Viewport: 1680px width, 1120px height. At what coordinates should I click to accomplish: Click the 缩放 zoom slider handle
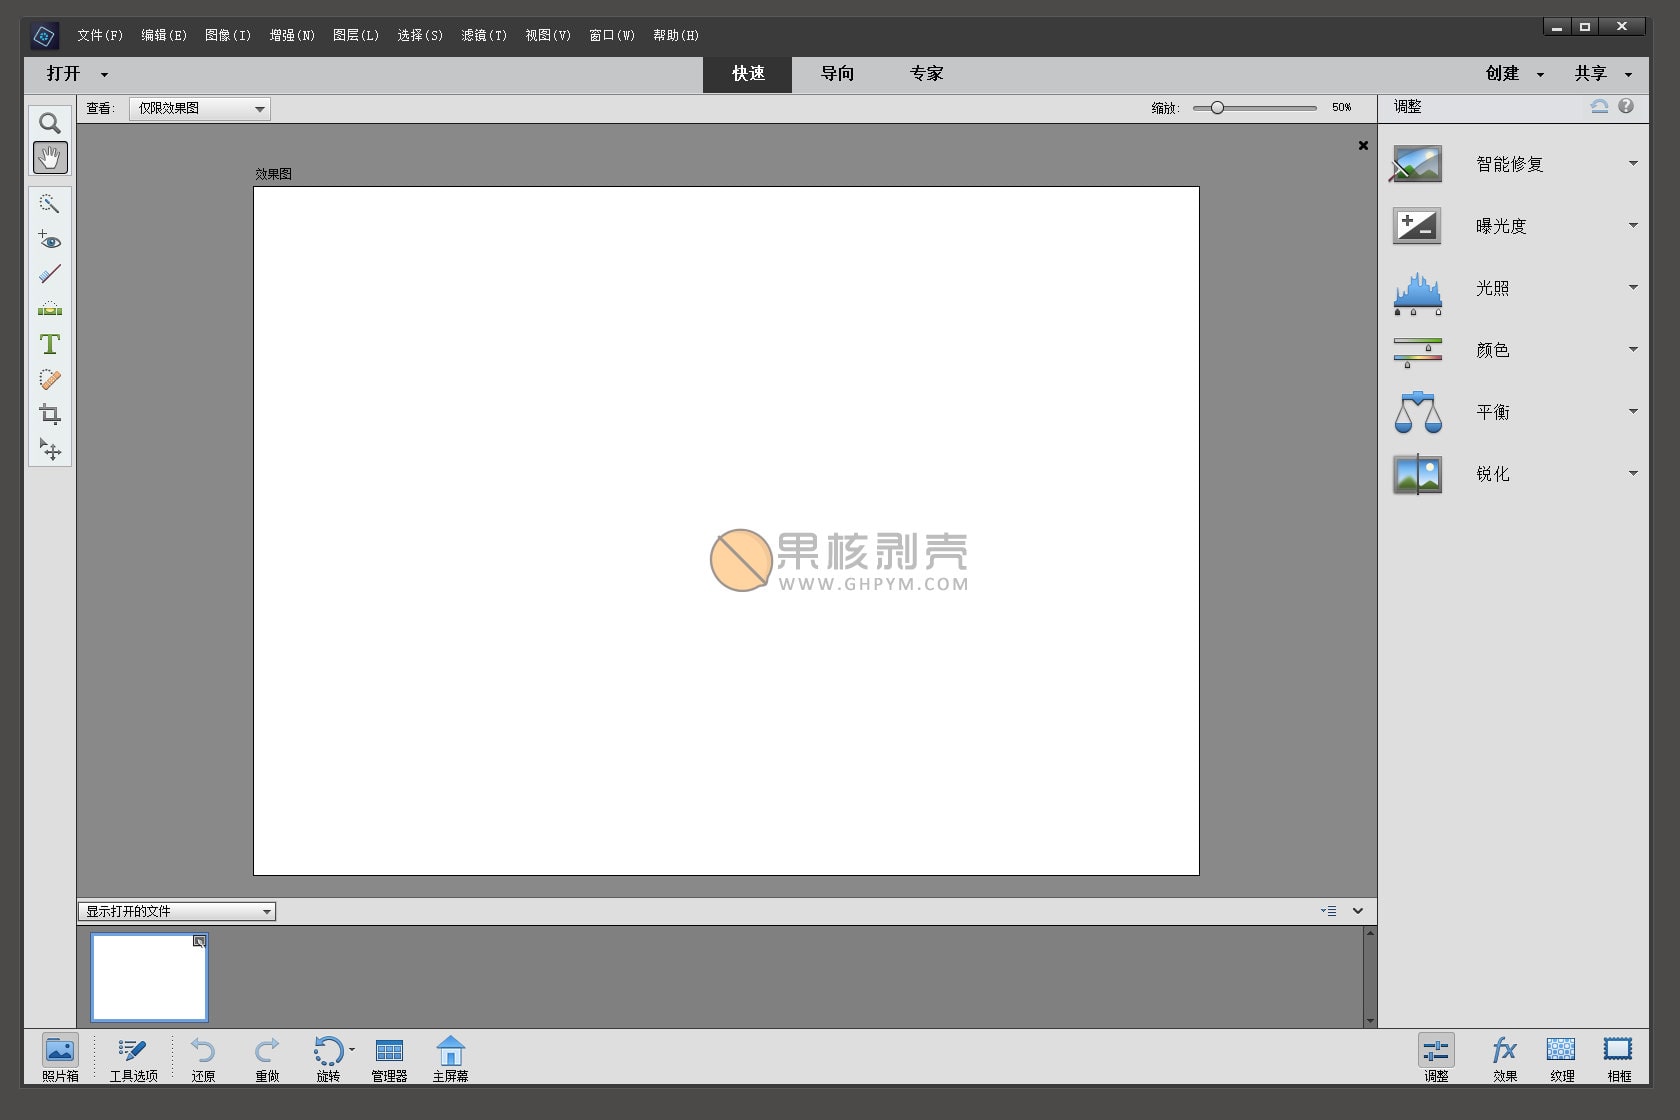pyautogui.click(x=1217, y=107)
